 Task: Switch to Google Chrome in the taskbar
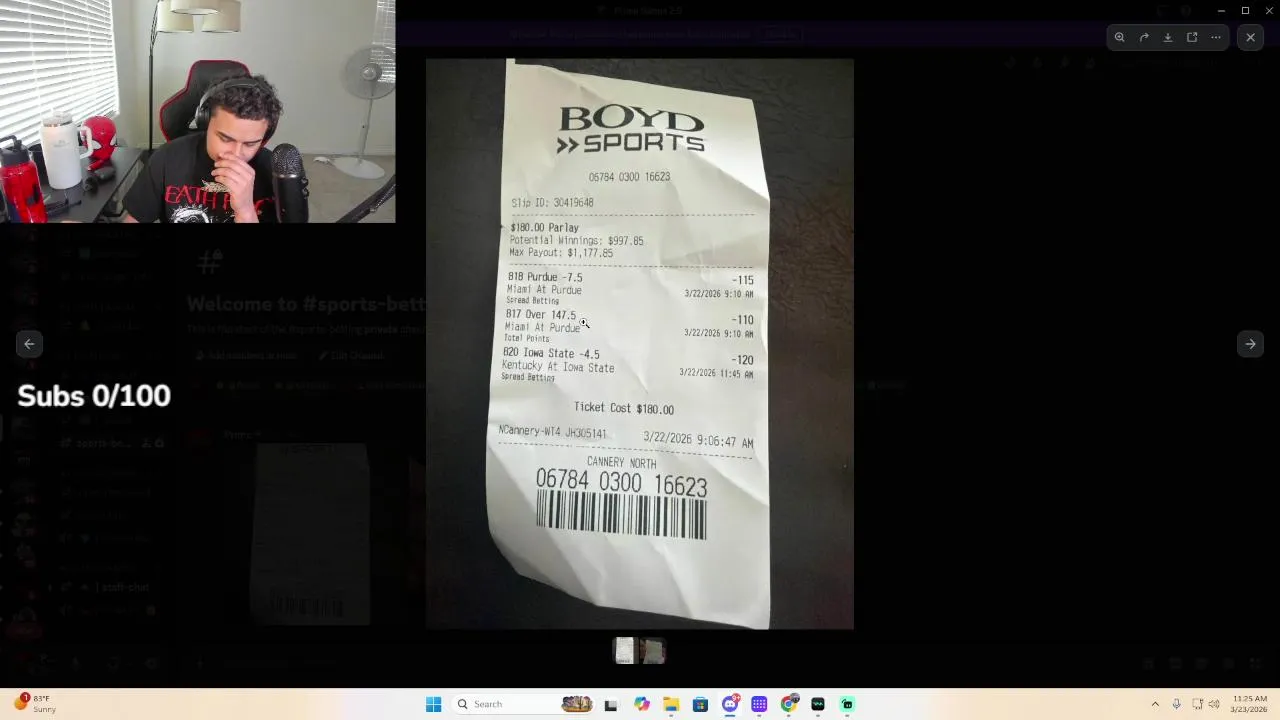[789, 704]
